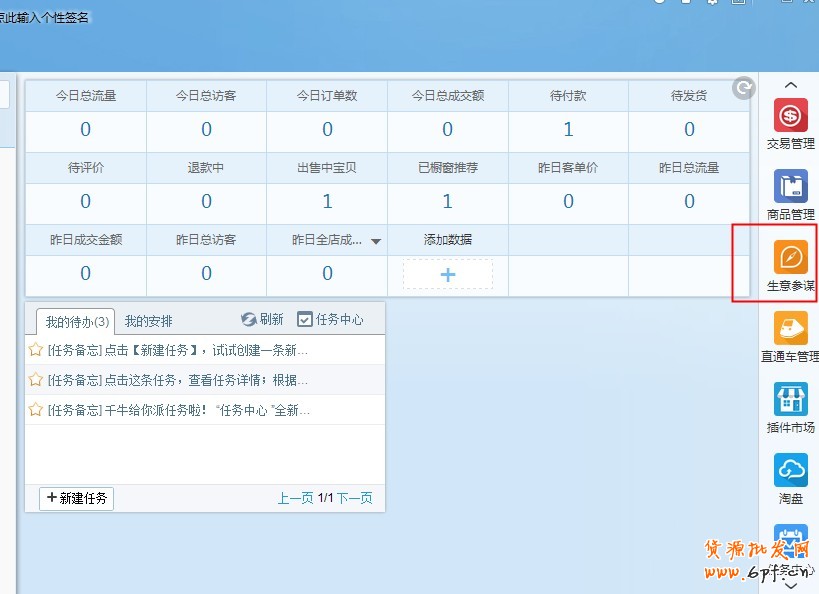The width and height of the screenshot is (819, 594).
Task: Launch 生意参谋 from the sidebar
Action: coord(790,258)
